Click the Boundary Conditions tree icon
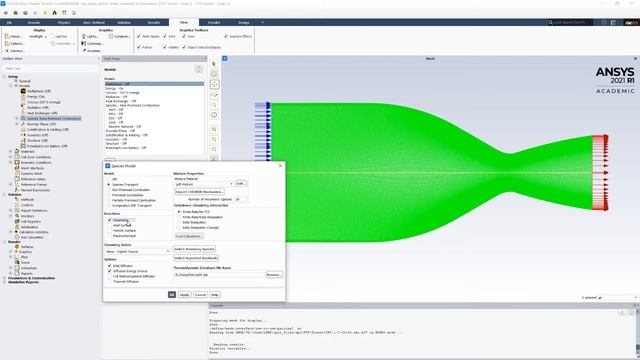 17,162
